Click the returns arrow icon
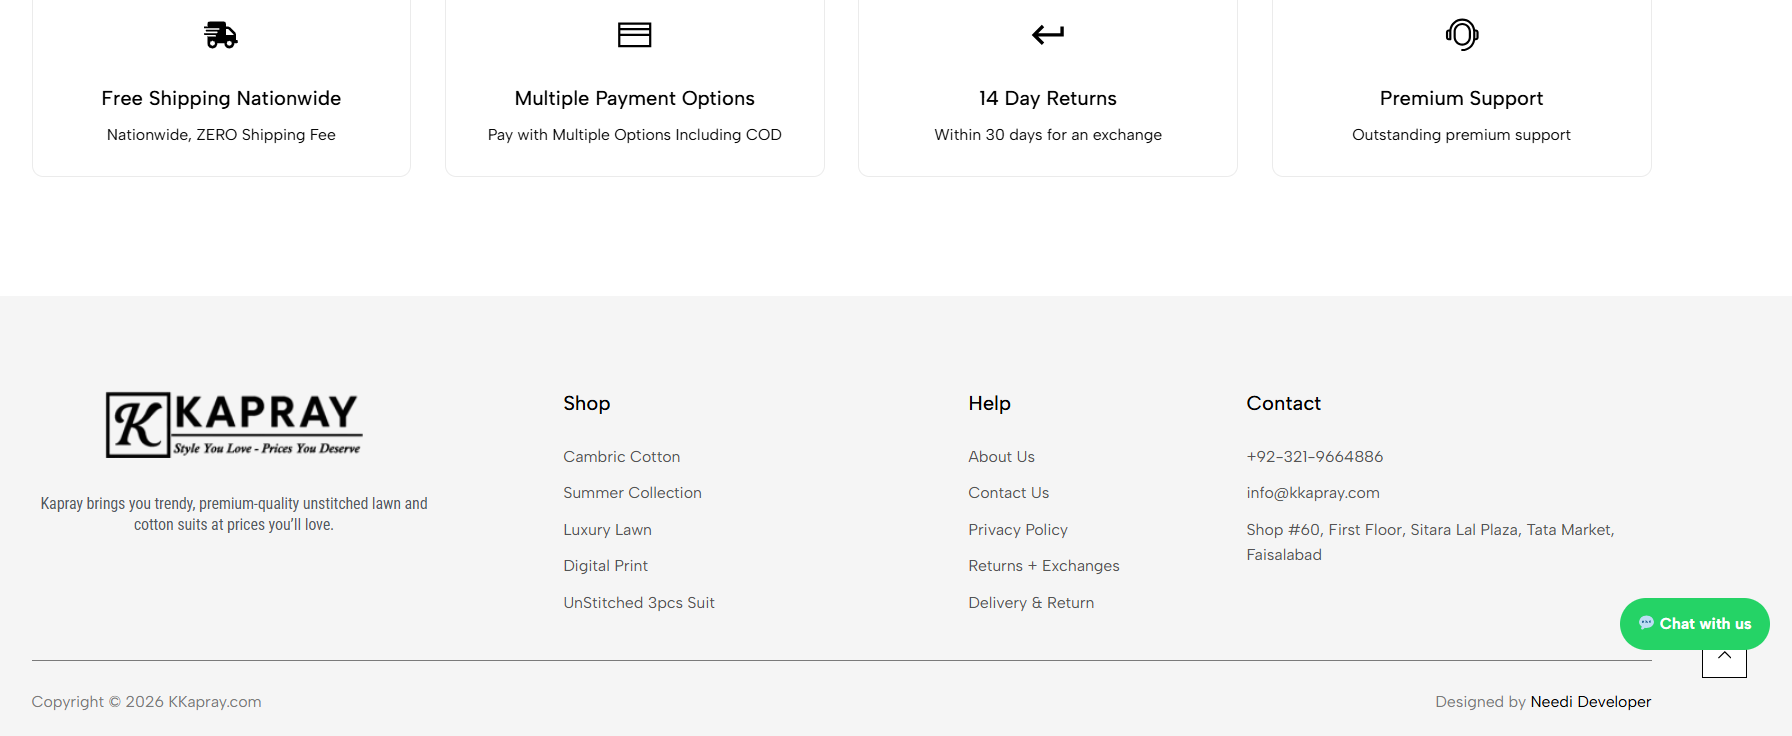This screenshot has height=736, width=1792. click(x=1047, y=35)
